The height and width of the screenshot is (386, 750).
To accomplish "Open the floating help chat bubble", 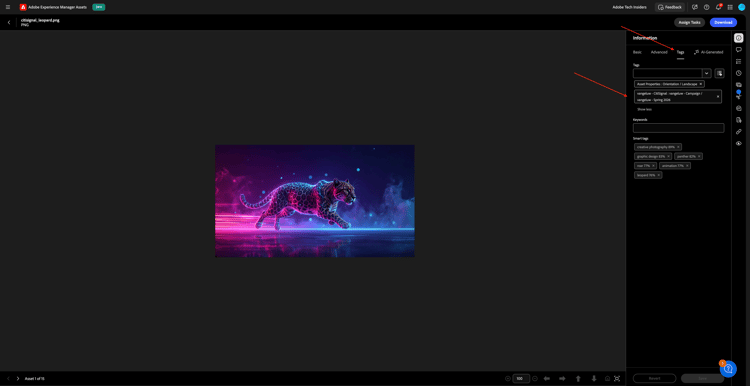I will [x=728, y=369].
